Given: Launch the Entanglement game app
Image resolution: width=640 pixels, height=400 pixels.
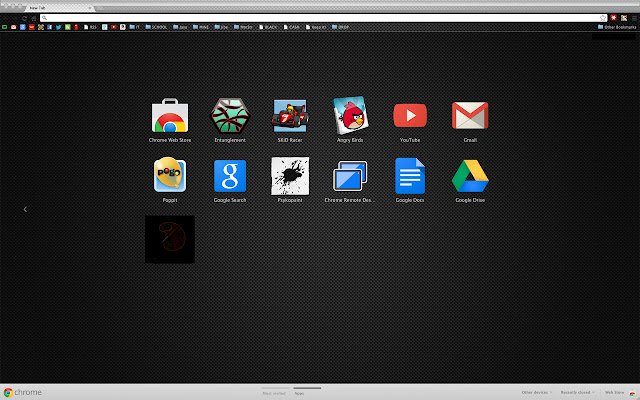Looking at the screenshot, I should [x=230, y=121].
